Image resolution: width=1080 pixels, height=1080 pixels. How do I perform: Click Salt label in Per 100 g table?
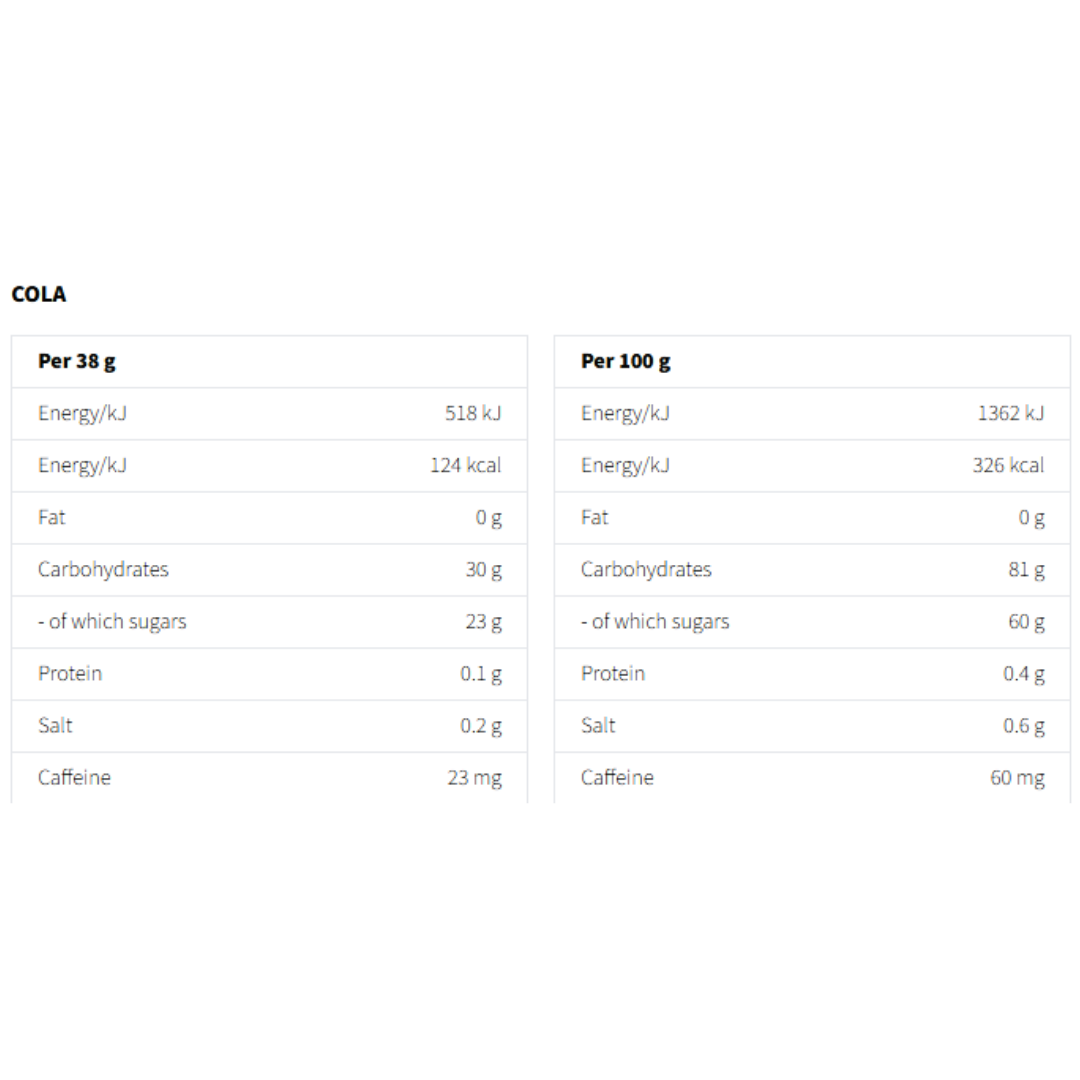[x=598, y=725]
